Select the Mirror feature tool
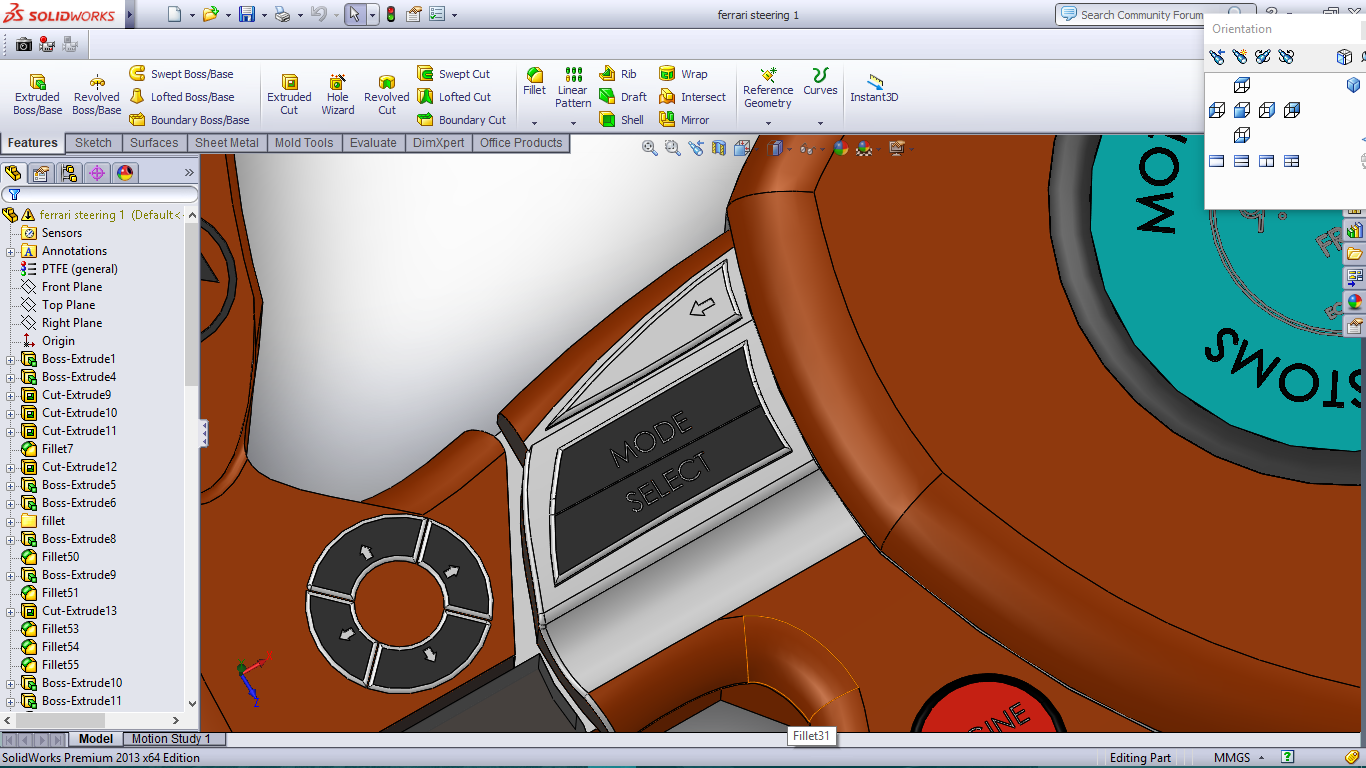The image size is (1366, 768). [685, 120]
